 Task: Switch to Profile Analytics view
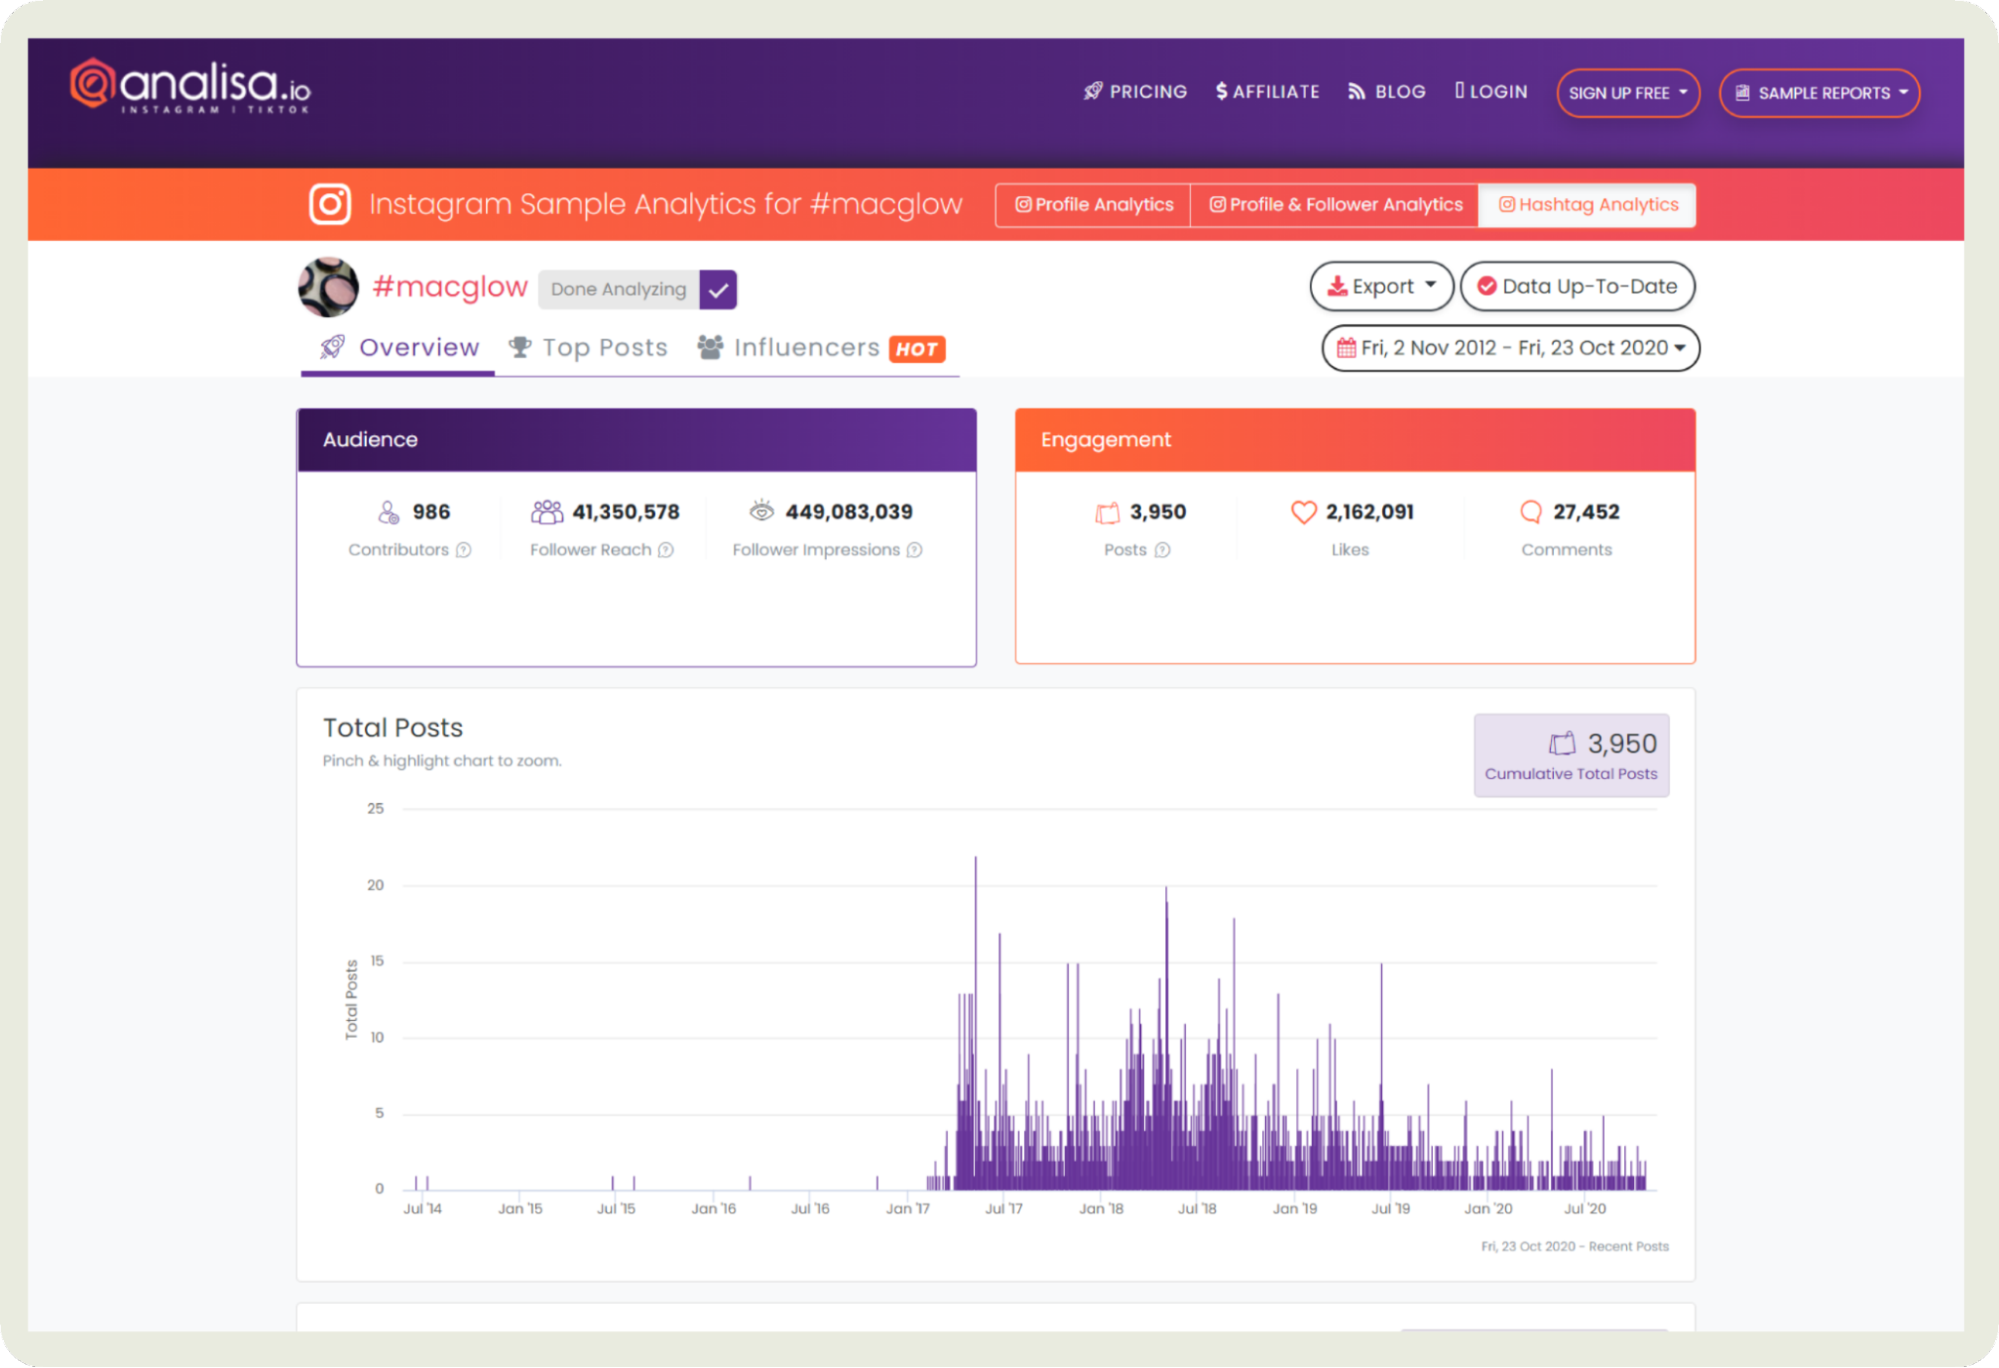click(x=1093, y=205)
